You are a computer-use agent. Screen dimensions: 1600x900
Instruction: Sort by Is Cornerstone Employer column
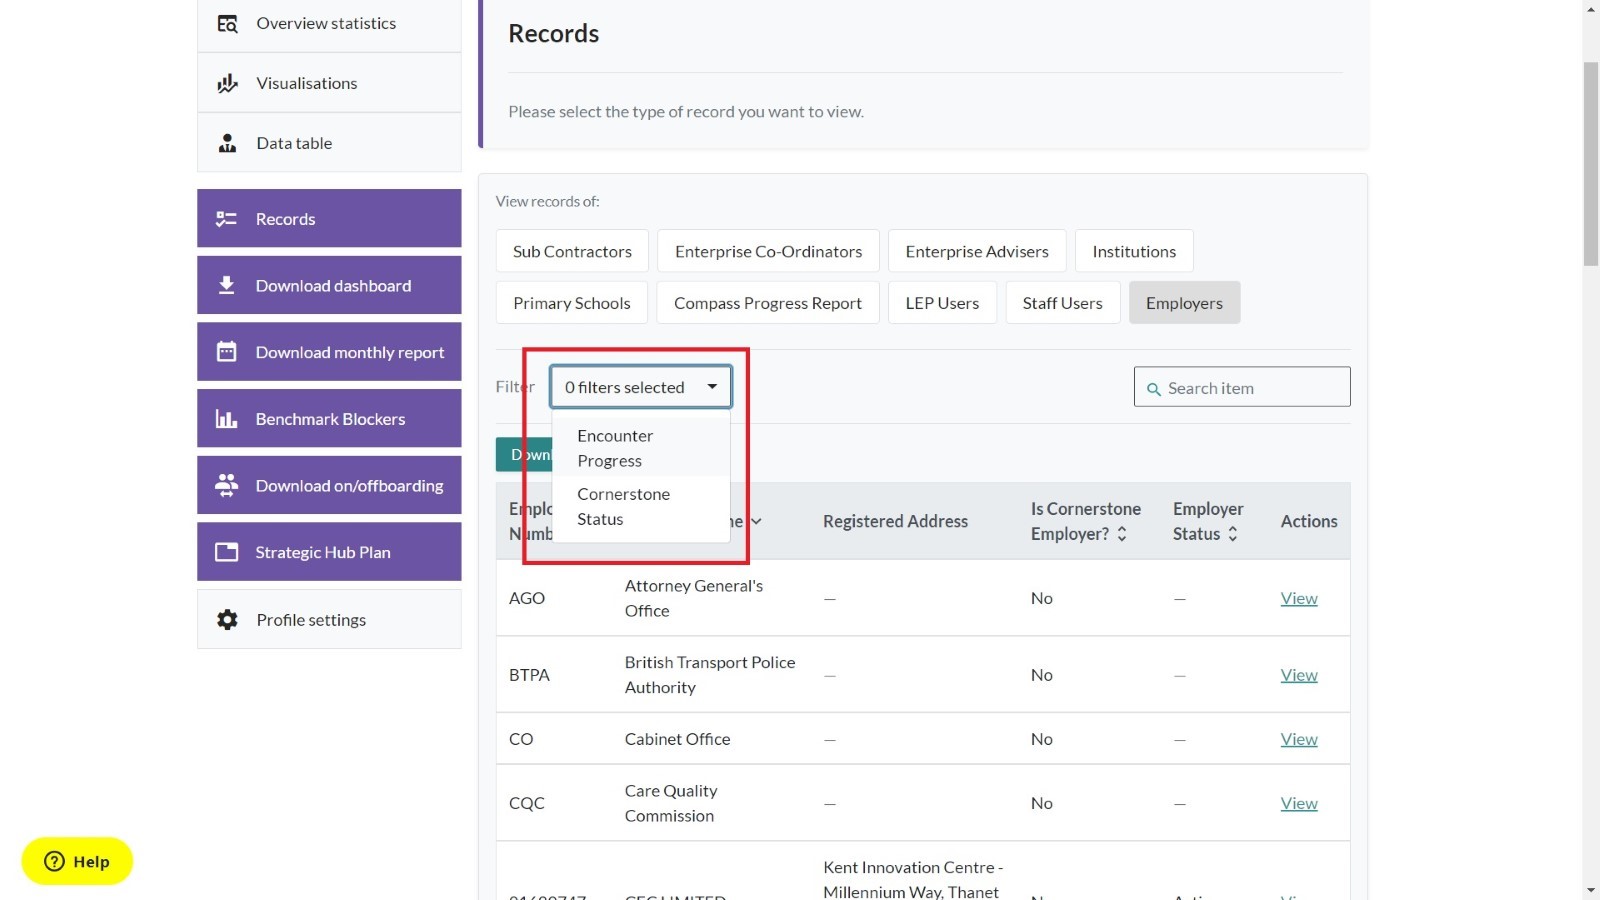(1122, 534)
